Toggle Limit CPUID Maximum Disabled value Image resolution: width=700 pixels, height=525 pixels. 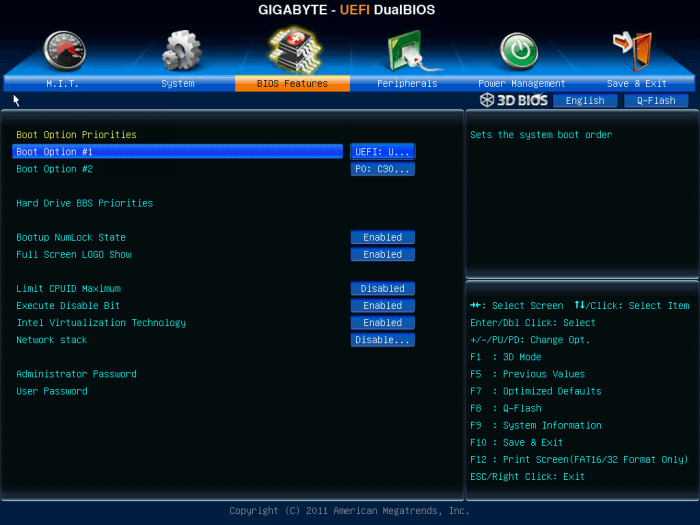tap(382, 288)
